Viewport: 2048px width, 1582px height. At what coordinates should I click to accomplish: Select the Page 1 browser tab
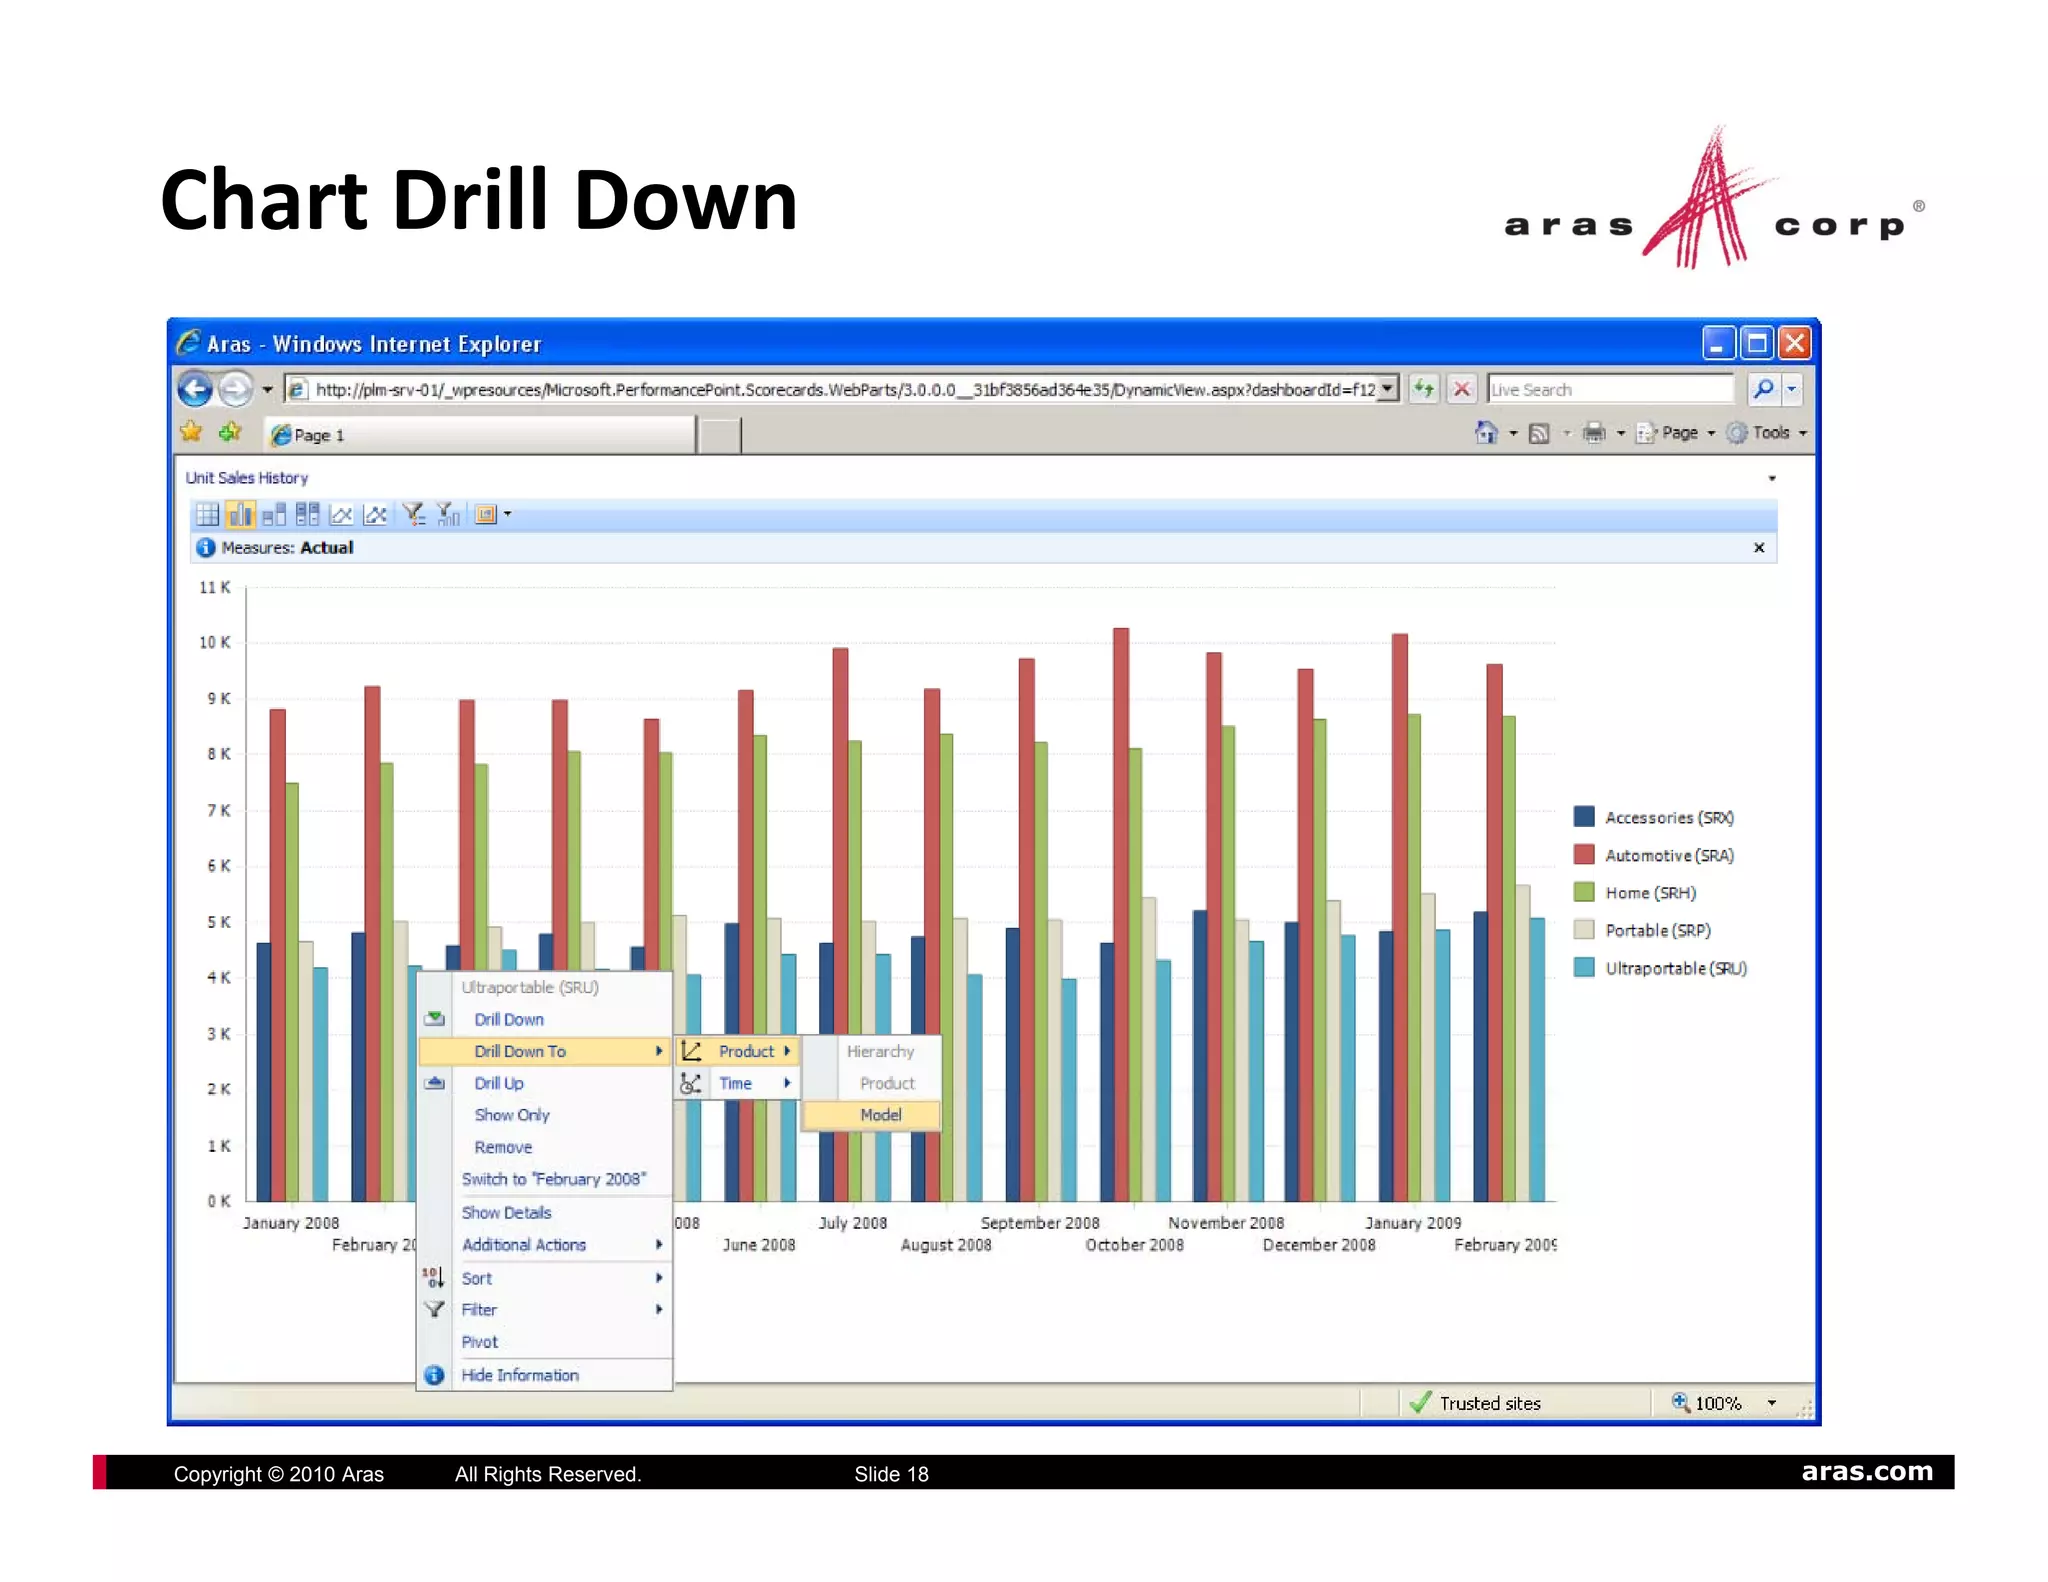coord(480,435)
